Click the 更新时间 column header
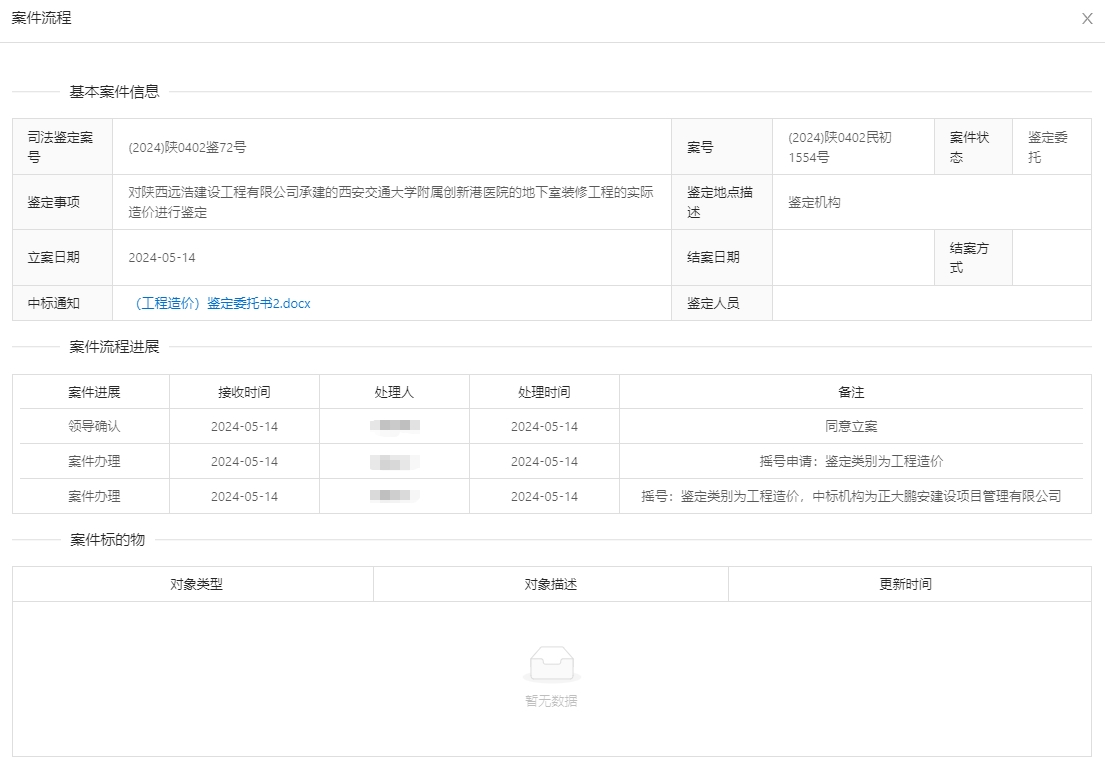The image size is (1105, 768). pos(905,584)
